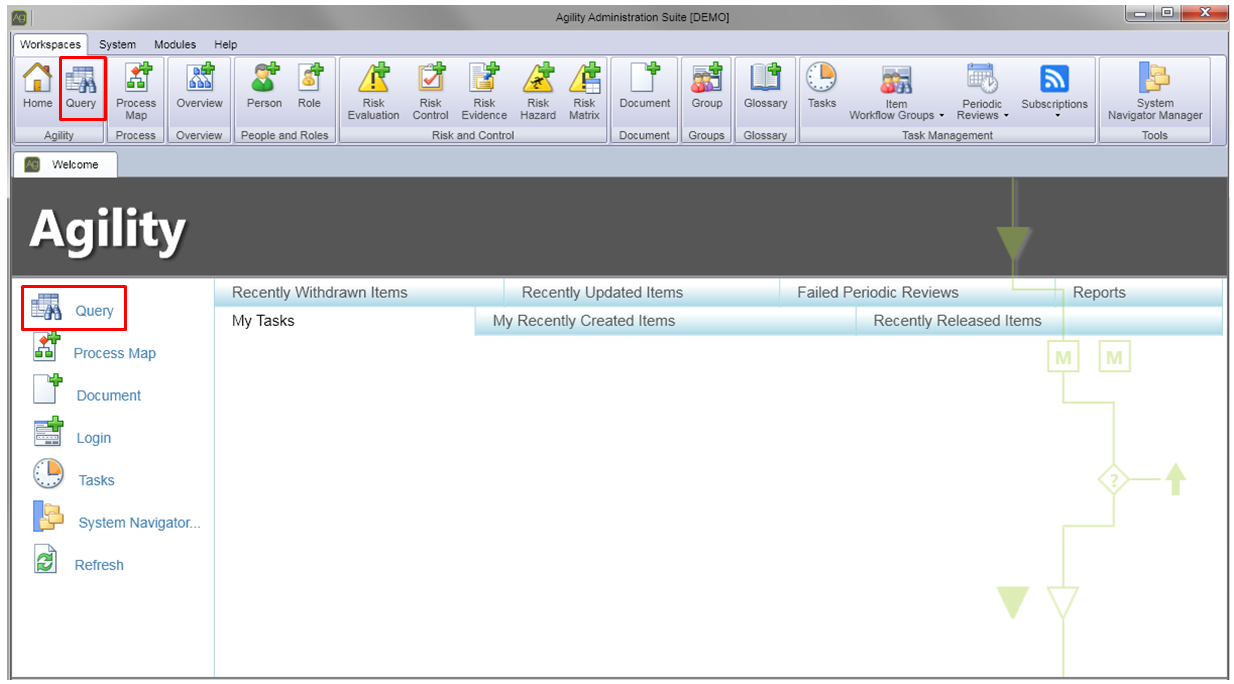Switch to the Welcome document tab
Screen dimensions: 1234x684
[x=65, y=165]
